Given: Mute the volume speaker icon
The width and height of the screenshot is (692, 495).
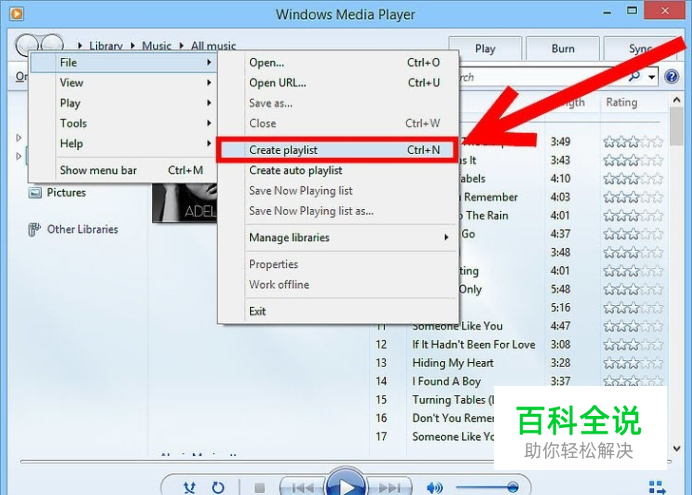Looking at the screenshot, I should [x=435, y=488].
